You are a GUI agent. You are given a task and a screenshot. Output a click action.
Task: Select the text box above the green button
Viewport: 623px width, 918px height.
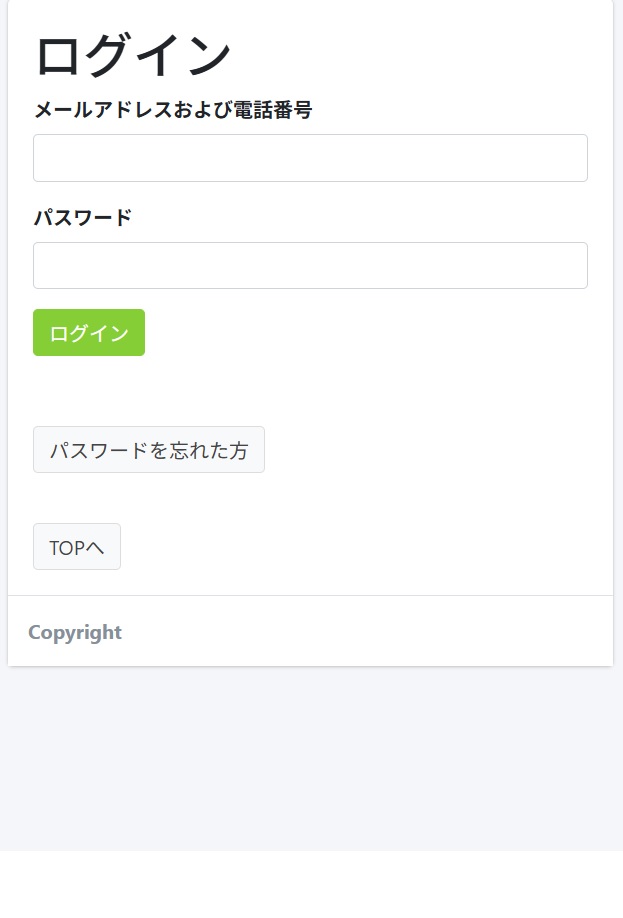(310, 265)
